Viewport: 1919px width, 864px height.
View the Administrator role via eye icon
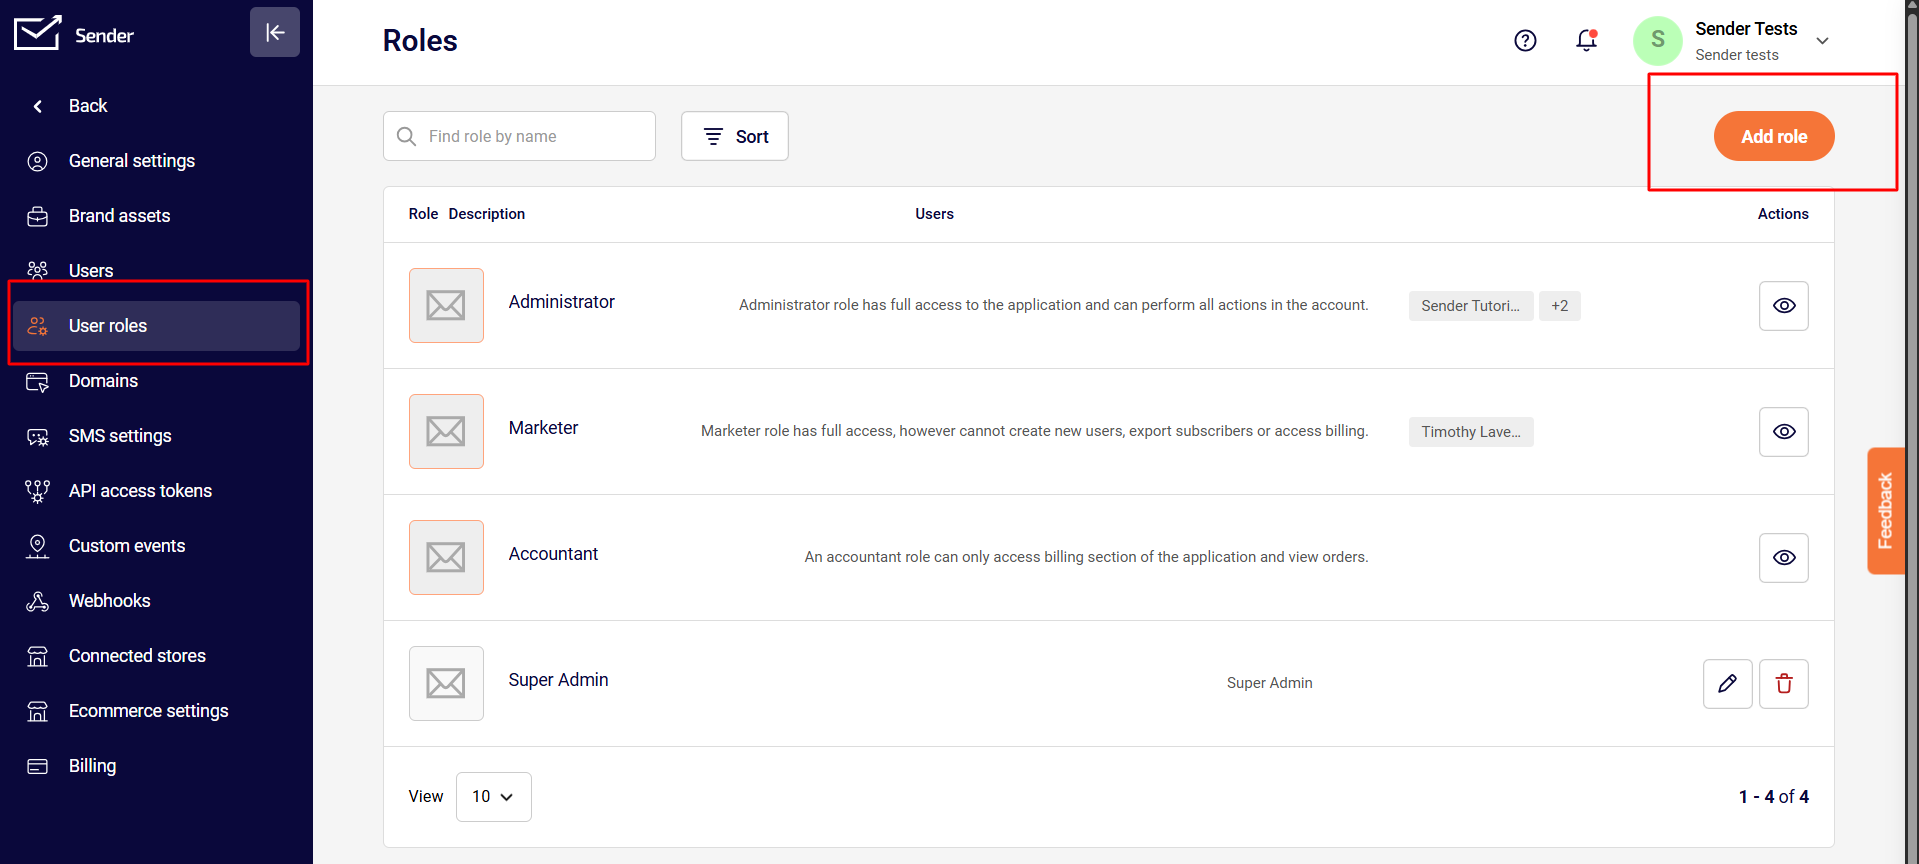(x=1784, y=306)
